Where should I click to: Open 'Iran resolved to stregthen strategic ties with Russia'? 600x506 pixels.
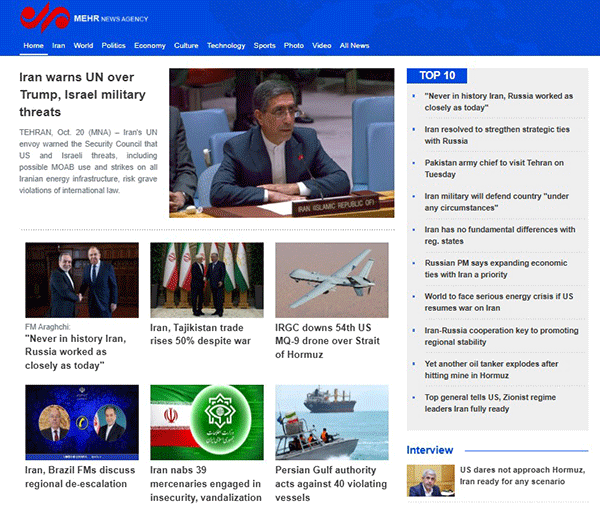click(x=497, y=135)
